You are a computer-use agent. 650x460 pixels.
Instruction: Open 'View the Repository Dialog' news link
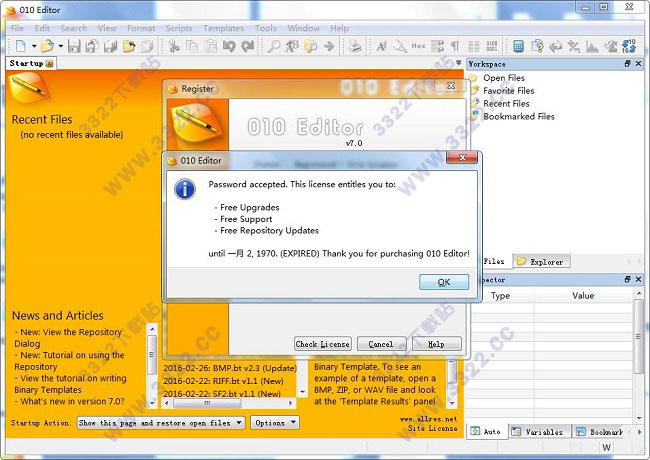tap(68, 338)
